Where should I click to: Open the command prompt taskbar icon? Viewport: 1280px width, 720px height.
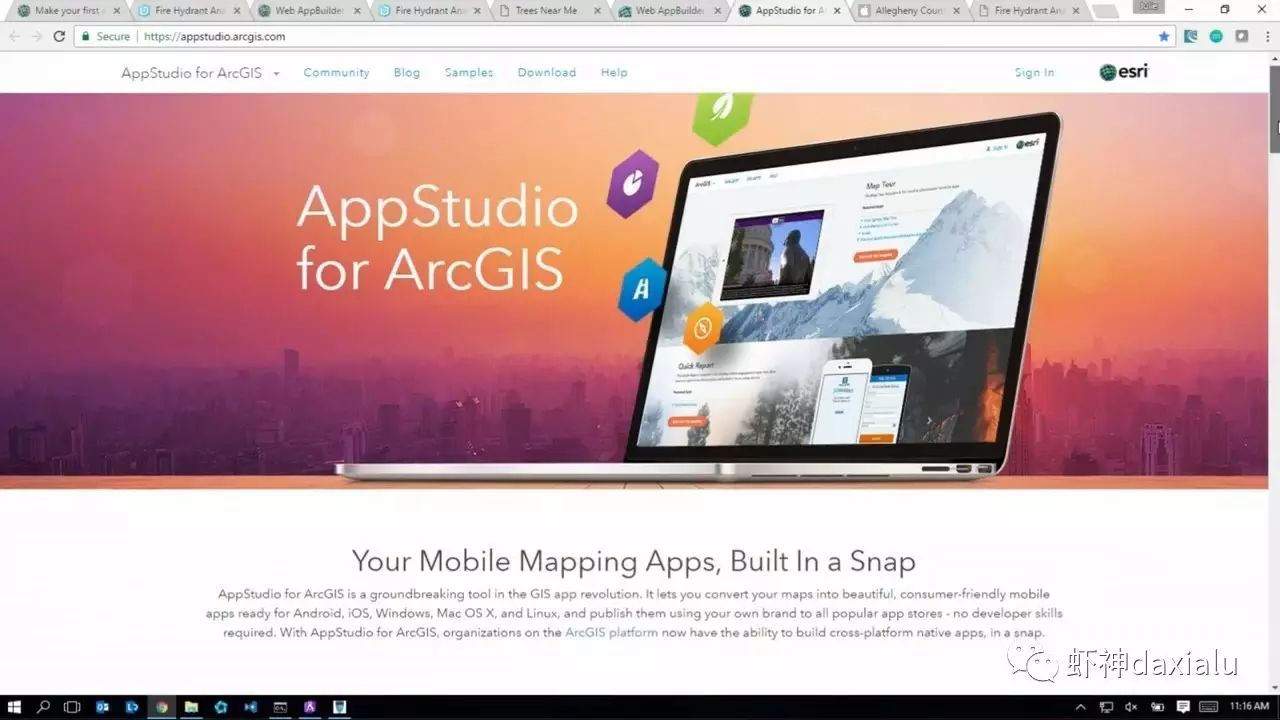280,707
